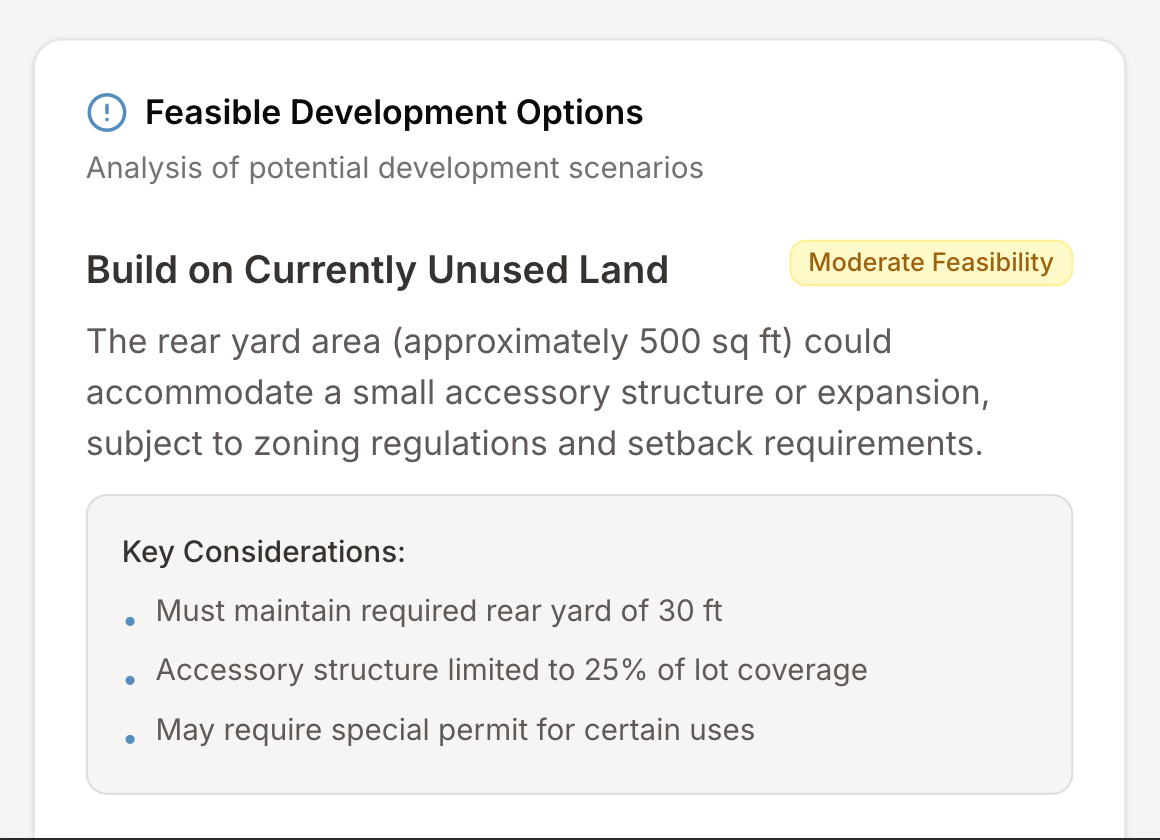Select the Build on Currently Unused Land title

(377, 270)
